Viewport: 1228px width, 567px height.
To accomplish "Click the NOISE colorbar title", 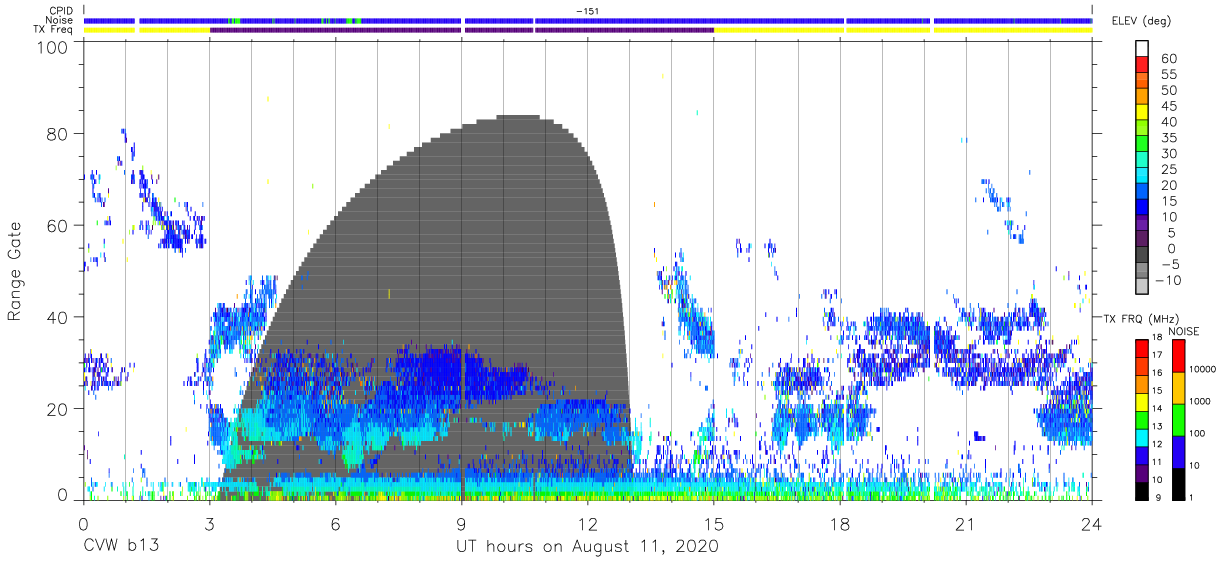I will point(1183,331).
